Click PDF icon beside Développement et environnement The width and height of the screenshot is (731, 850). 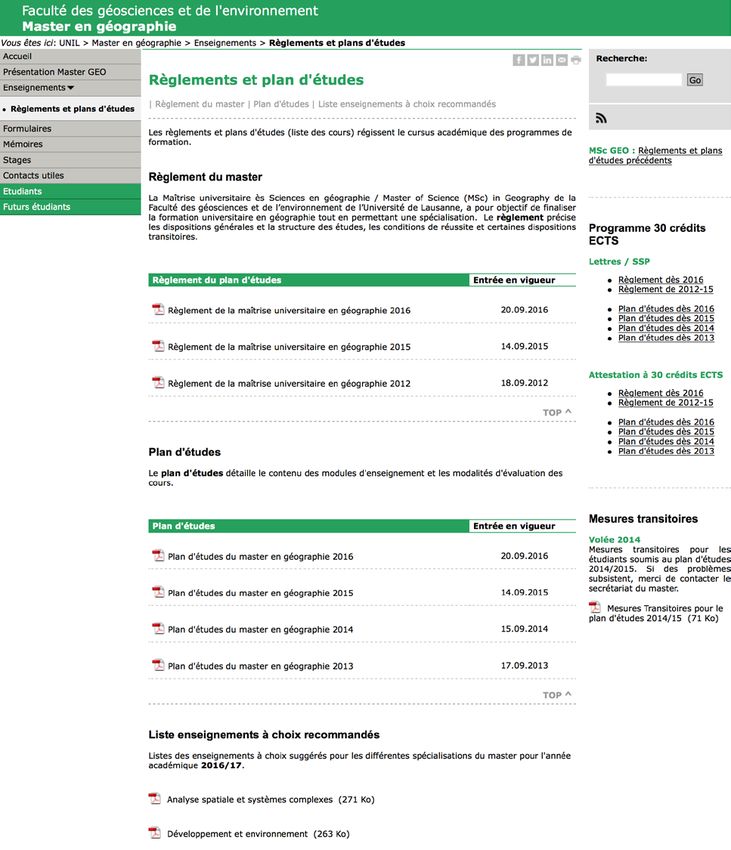tap(155, 833)
